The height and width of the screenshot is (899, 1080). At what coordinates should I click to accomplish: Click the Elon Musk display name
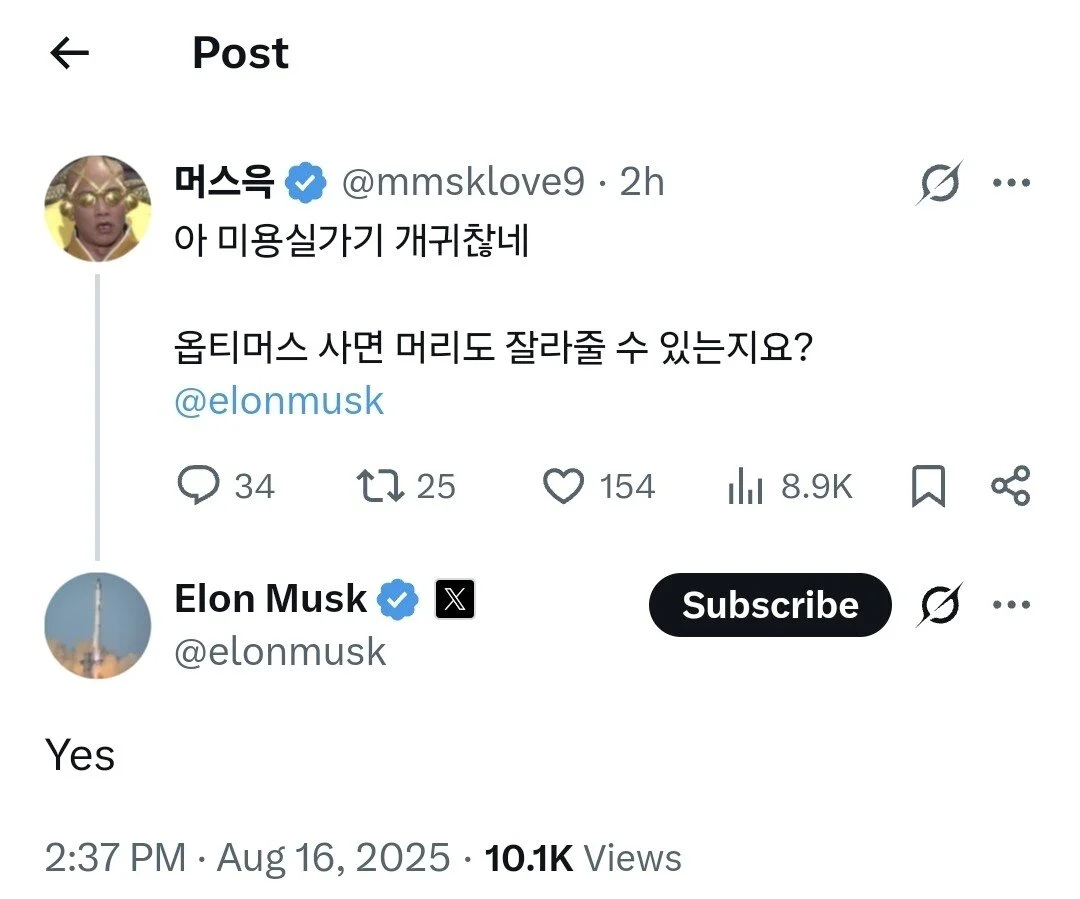[270, 599]
